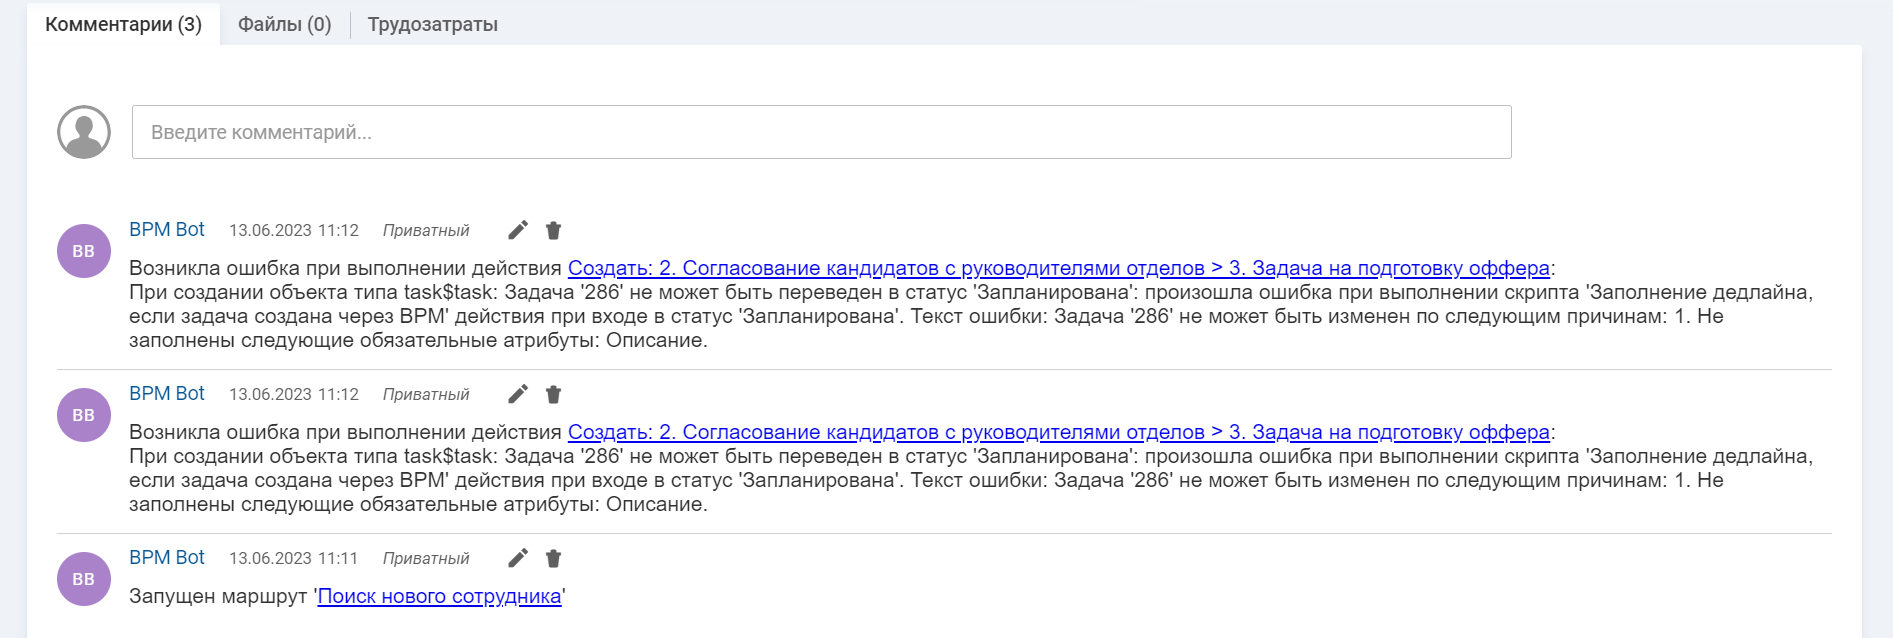
Task: Open BPM Bot author link in 11:11 comment
Action: tap(167, 557)
